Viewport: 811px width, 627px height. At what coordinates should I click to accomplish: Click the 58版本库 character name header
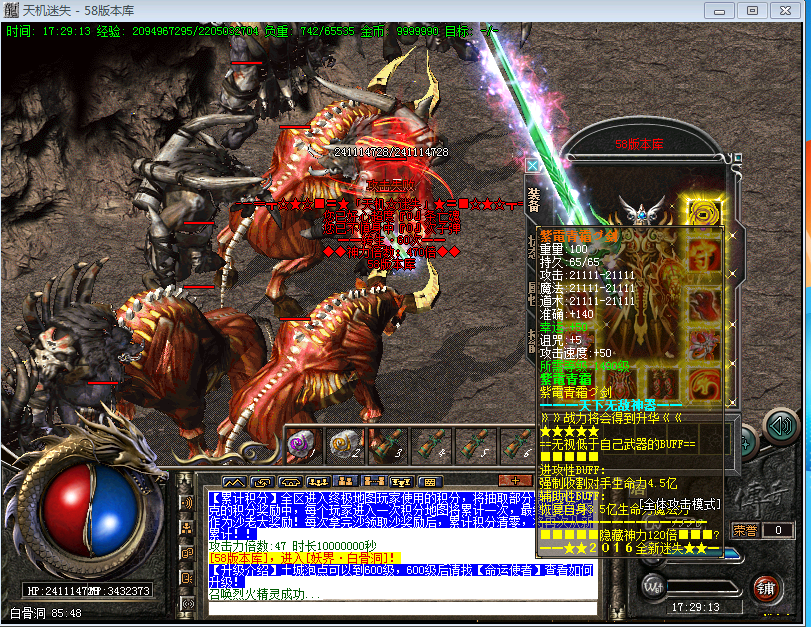tap(639, 144)
